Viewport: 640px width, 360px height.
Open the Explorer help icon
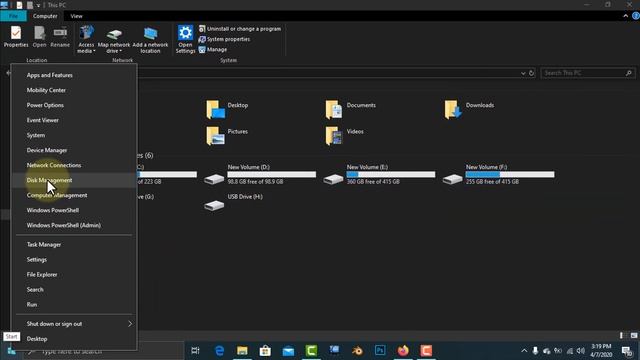[x=636, y=16]
